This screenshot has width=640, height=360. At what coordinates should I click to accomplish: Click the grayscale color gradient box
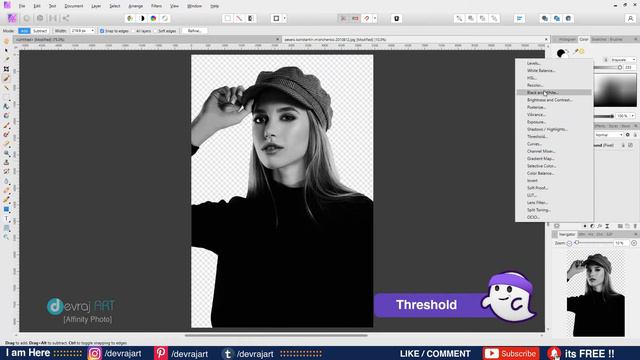click(x=615, y=90)
